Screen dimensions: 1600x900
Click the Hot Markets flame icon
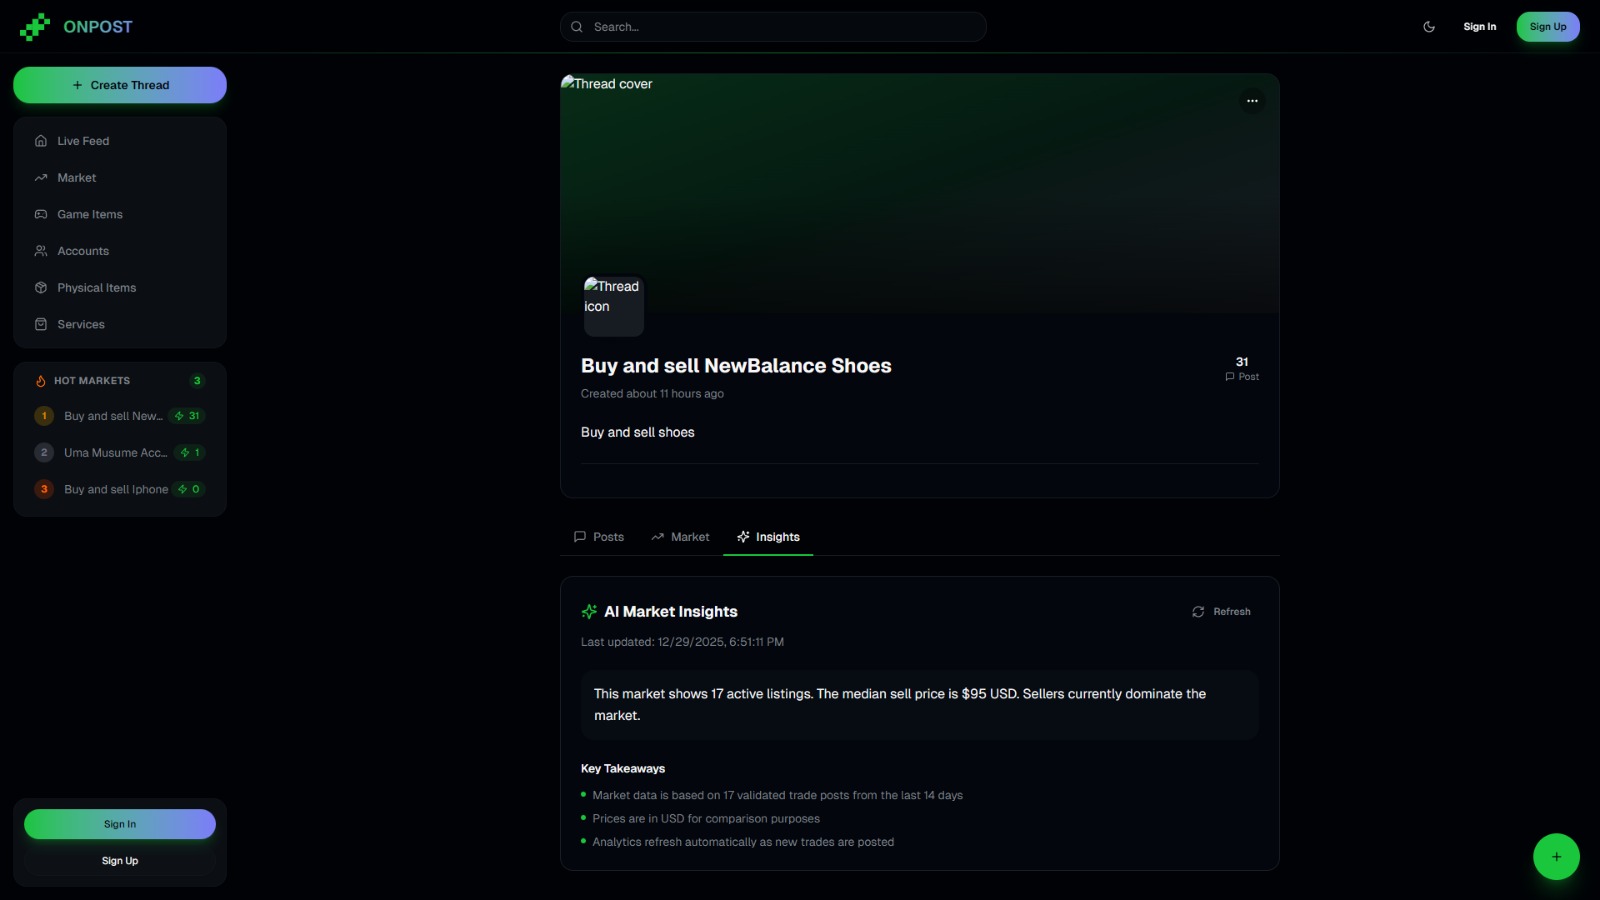click(x=41, y=381)
